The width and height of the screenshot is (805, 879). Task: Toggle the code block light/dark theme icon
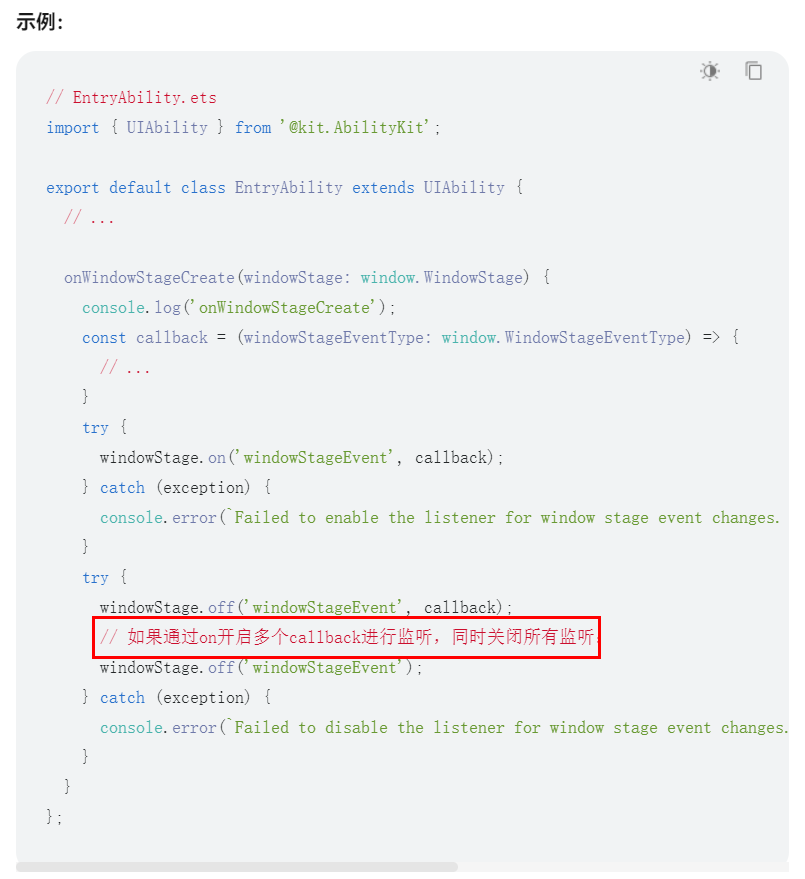(710, 71)
